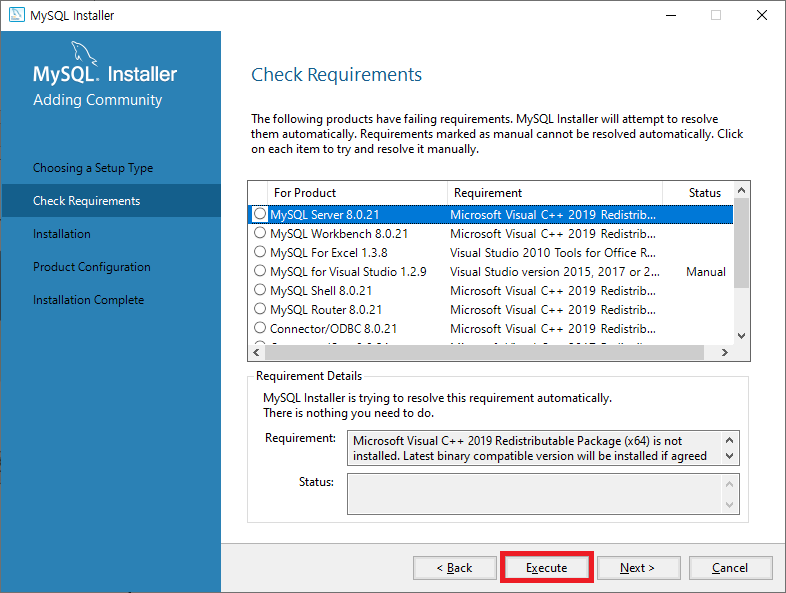
Task: Click the requirements list vertical scrollbar thumb
Action: pos(741,243)
